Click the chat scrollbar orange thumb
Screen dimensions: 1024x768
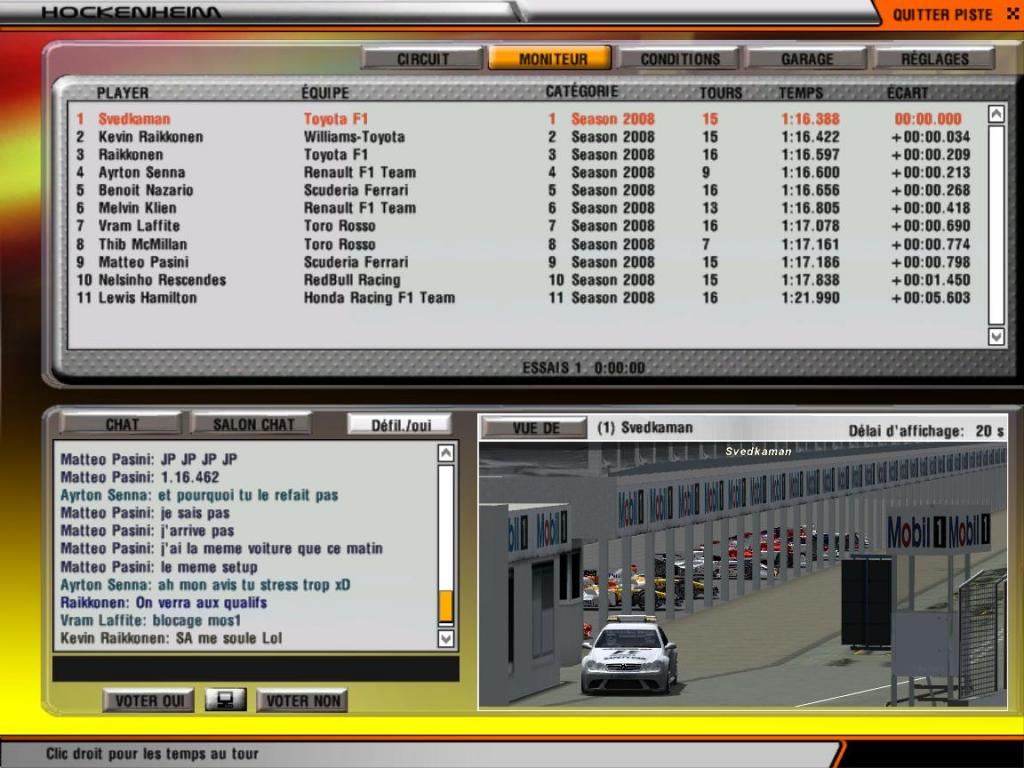[x=445, y=606]
